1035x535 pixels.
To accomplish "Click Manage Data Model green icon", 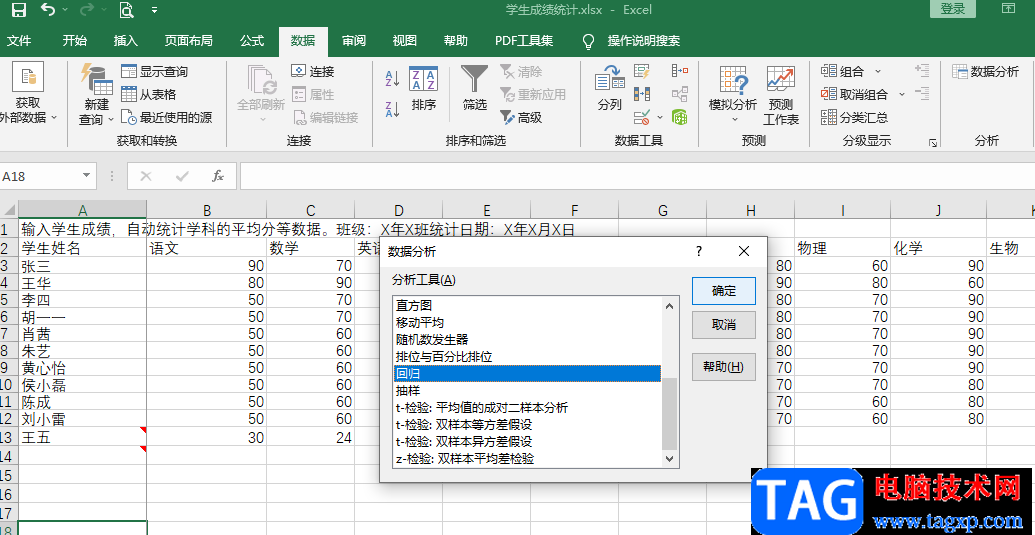I will pyautogui.click(x=680, y=117).
